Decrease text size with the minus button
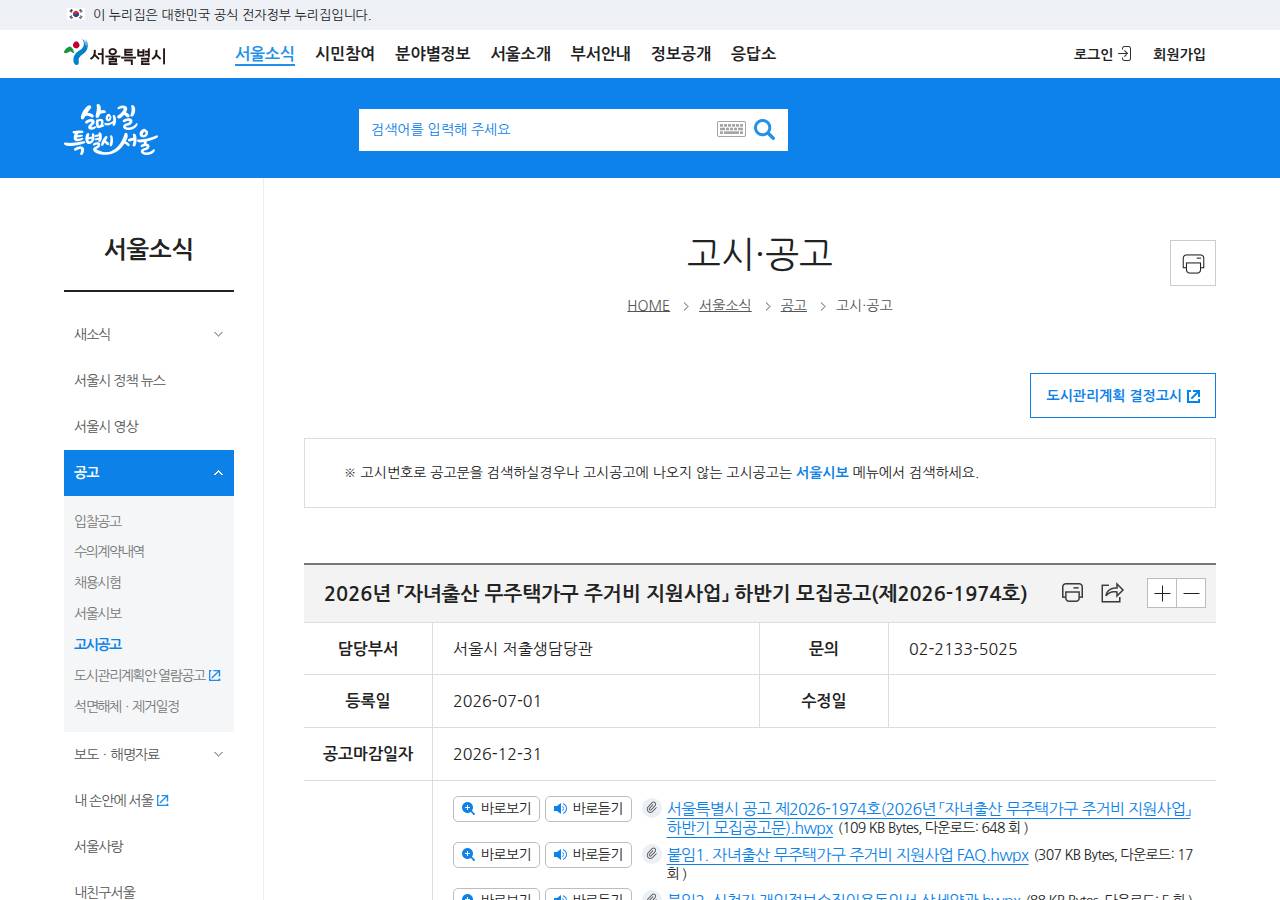 (x=1191, y=593)
